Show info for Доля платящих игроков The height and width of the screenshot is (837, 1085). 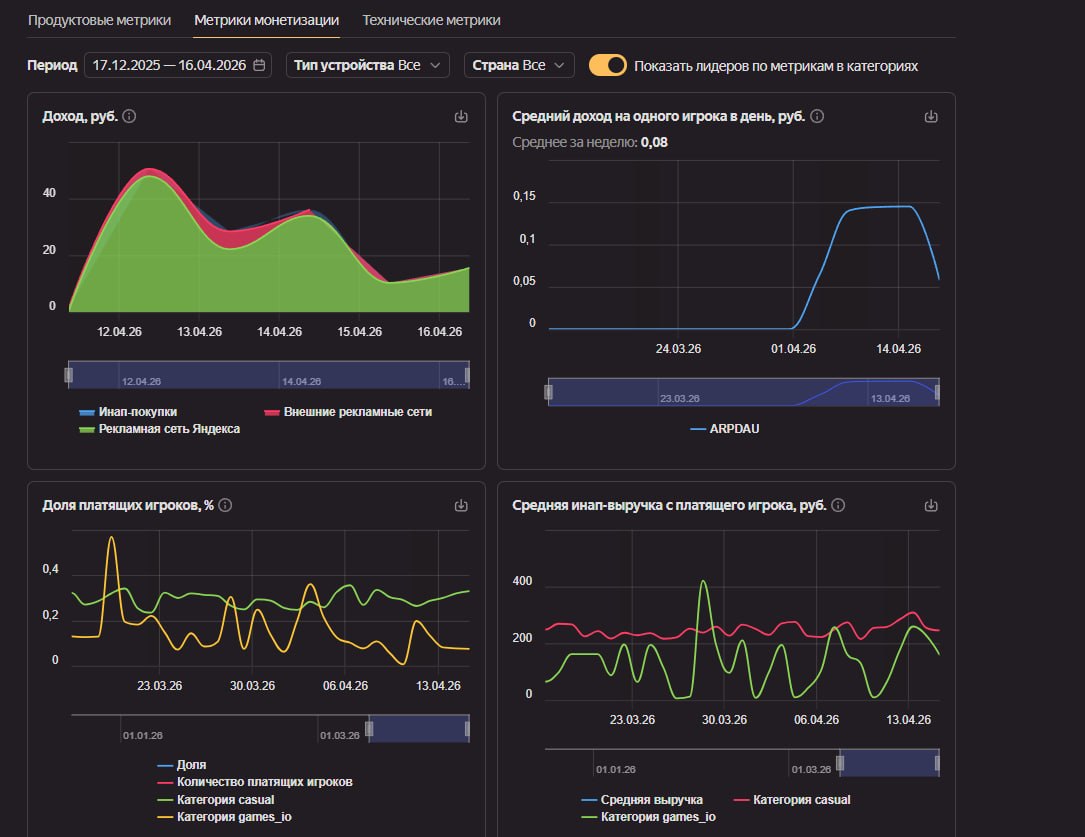[x=225, y=506]
